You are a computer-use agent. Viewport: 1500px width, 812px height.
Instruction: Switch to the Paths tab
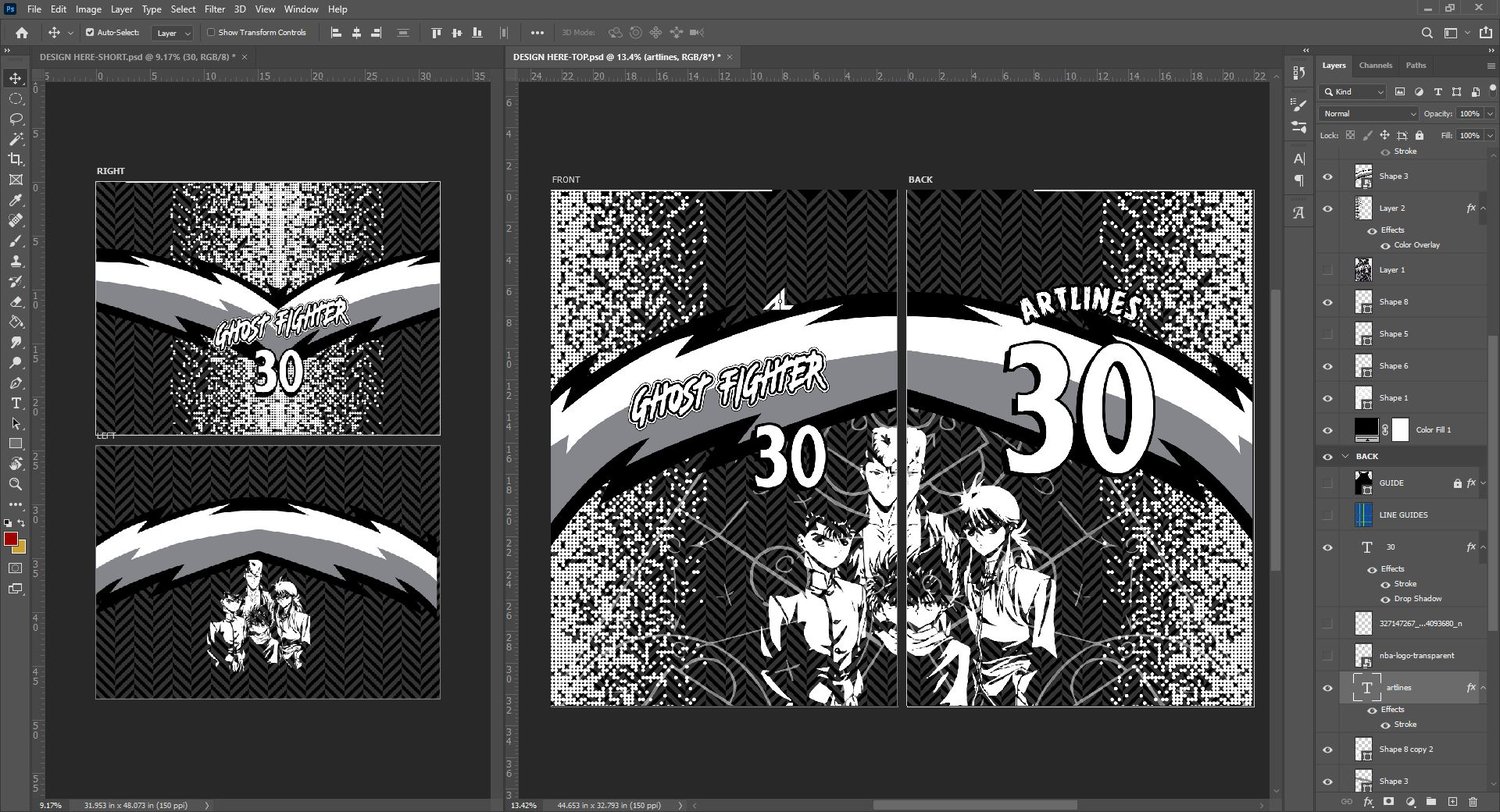tap(1416, 65)
